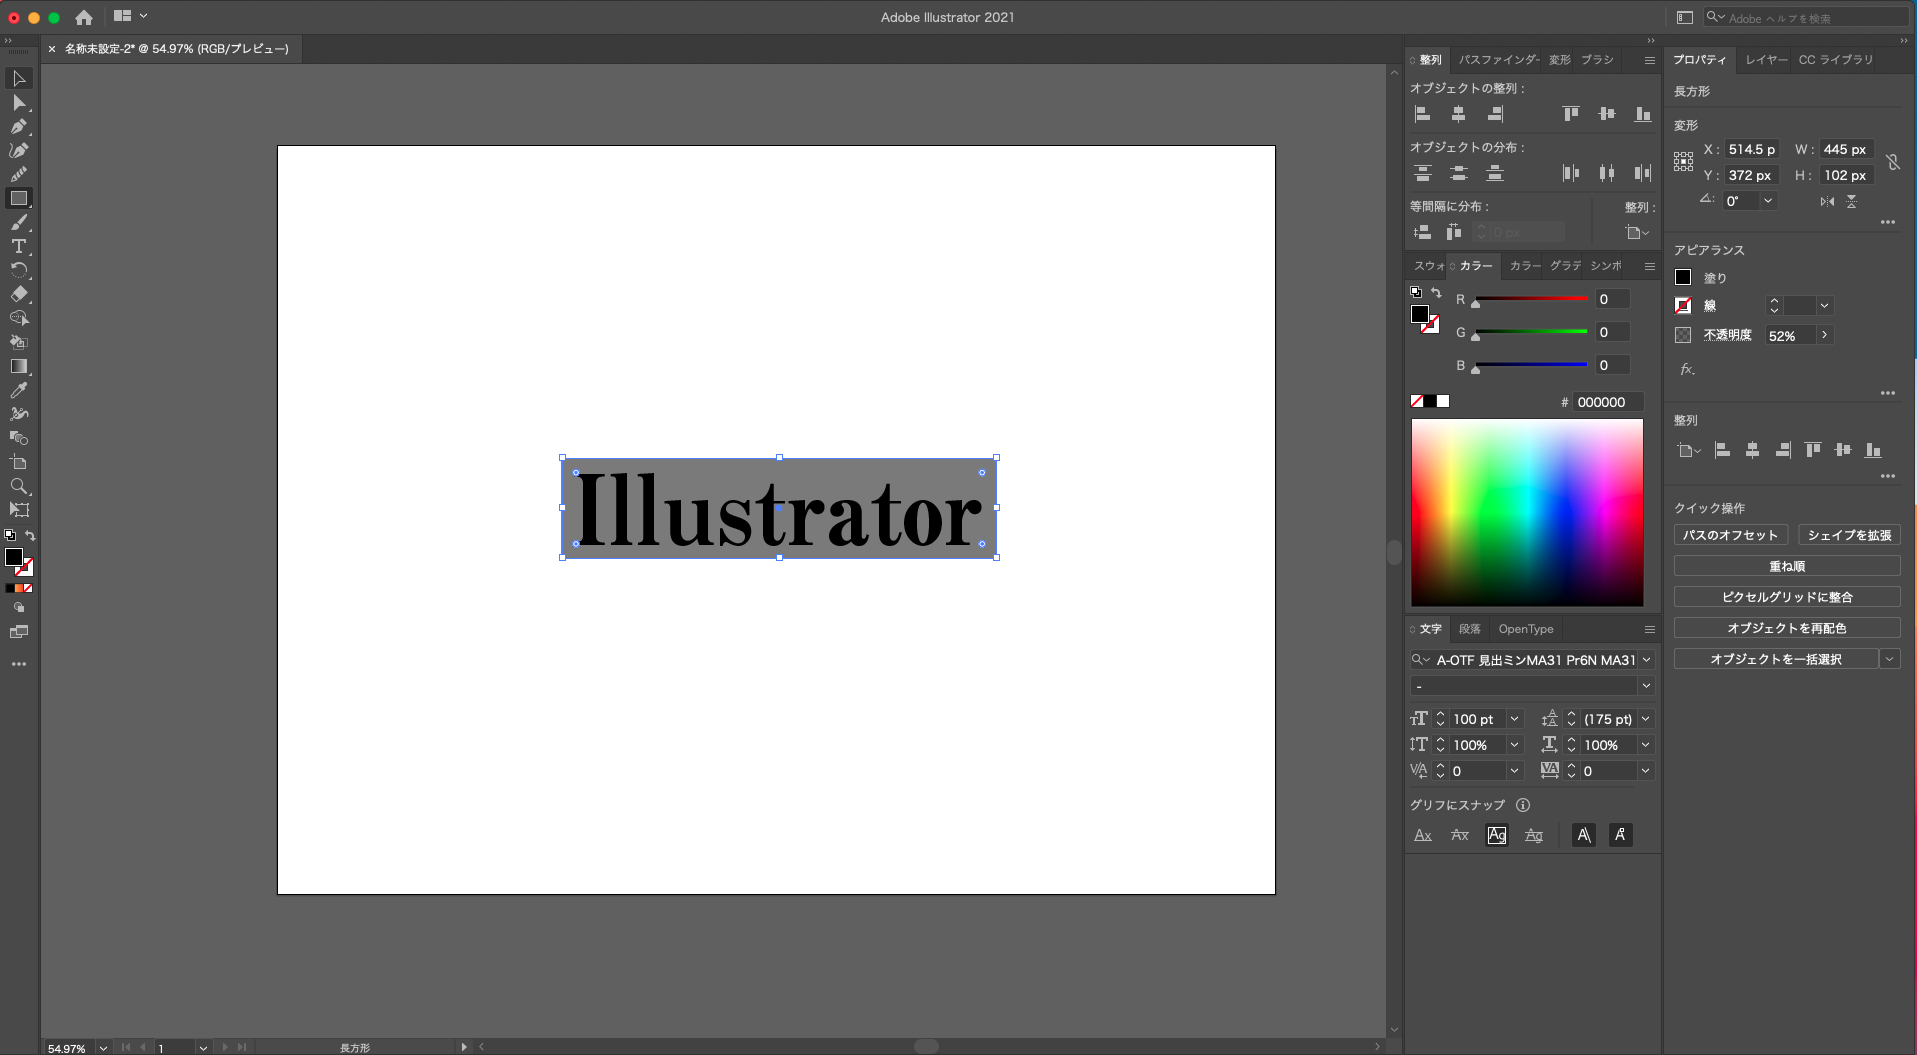Select the Rotate tool

click(x=19, y=270)
